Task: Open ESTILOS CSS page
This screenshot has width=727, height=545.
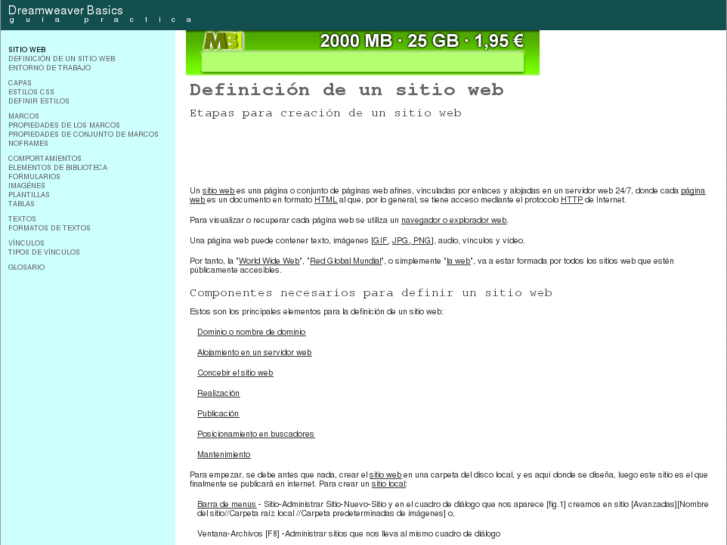Action: 31,92
